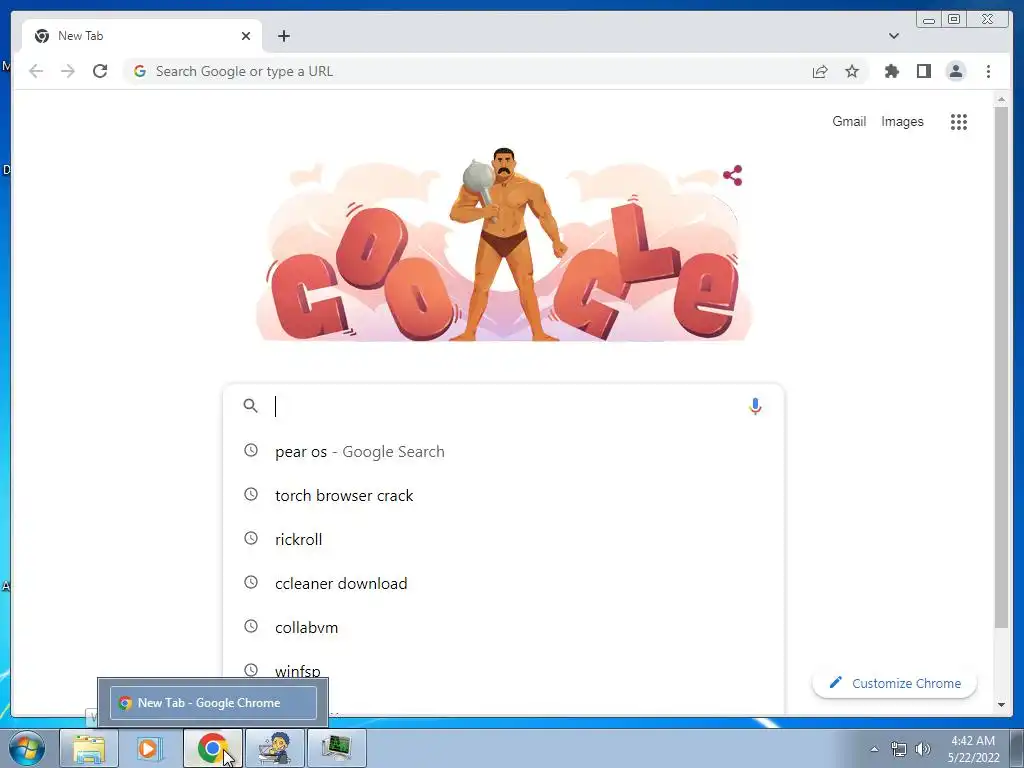Screen dimensions: 1024x768
Task: Select the 'ccleaner download' suggestion
Action: 503,583
